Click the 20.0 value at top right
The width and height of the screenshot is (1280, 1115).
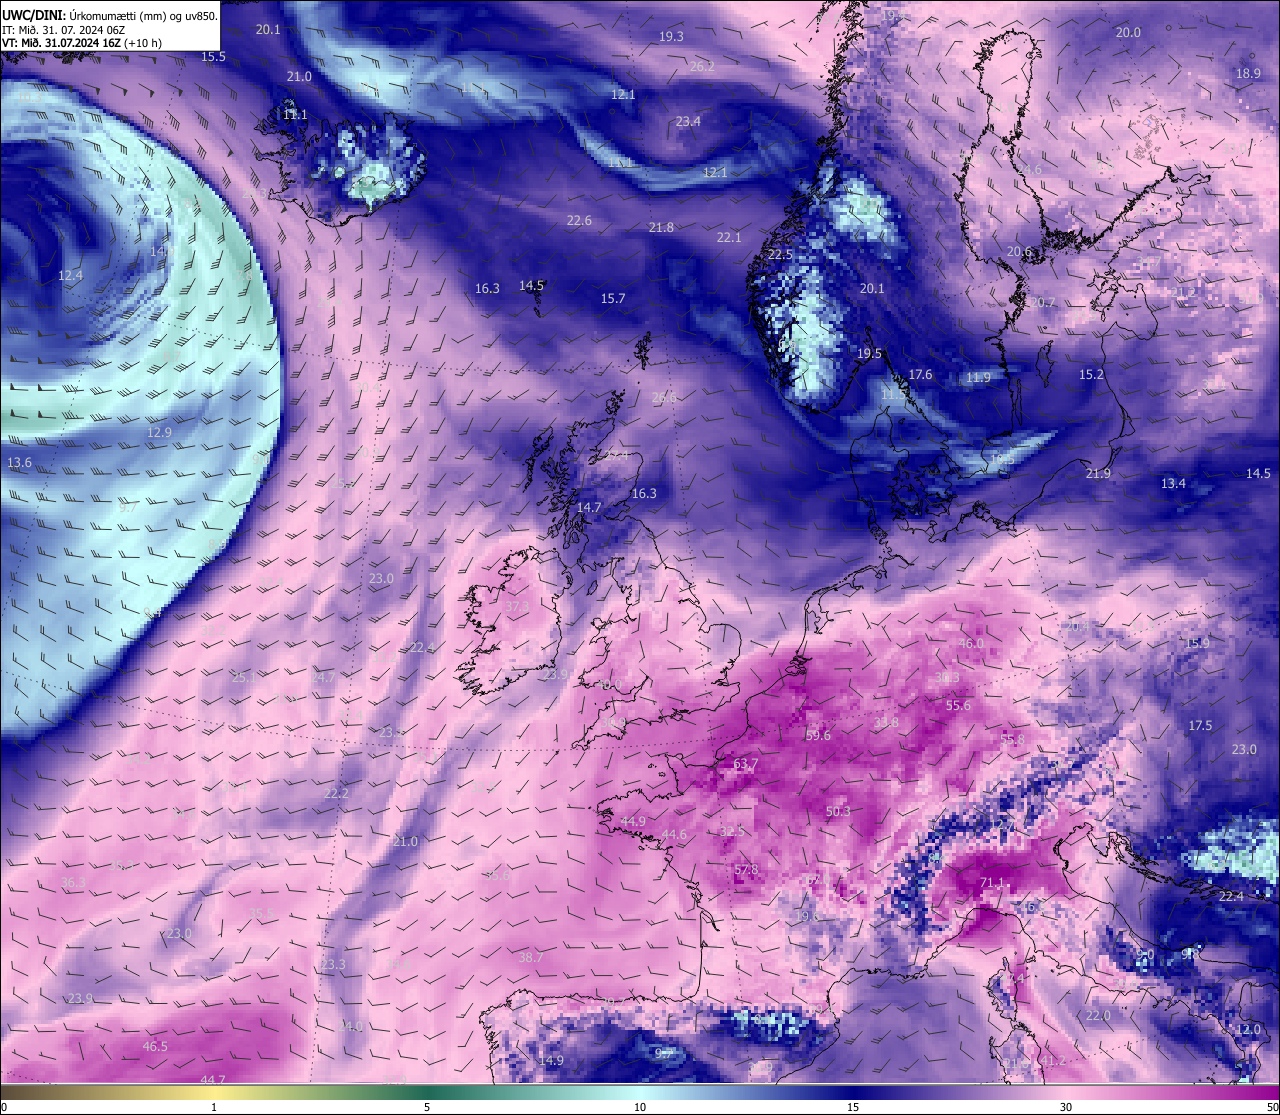[x=1128, y=32]
